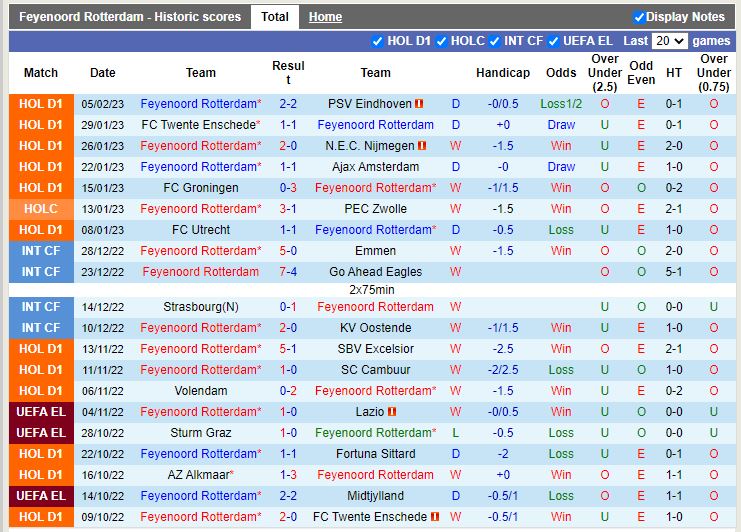The height and width of the screenshot is (532, 741).
Task: Select the Total tab
Action: (x=274, y=17)
